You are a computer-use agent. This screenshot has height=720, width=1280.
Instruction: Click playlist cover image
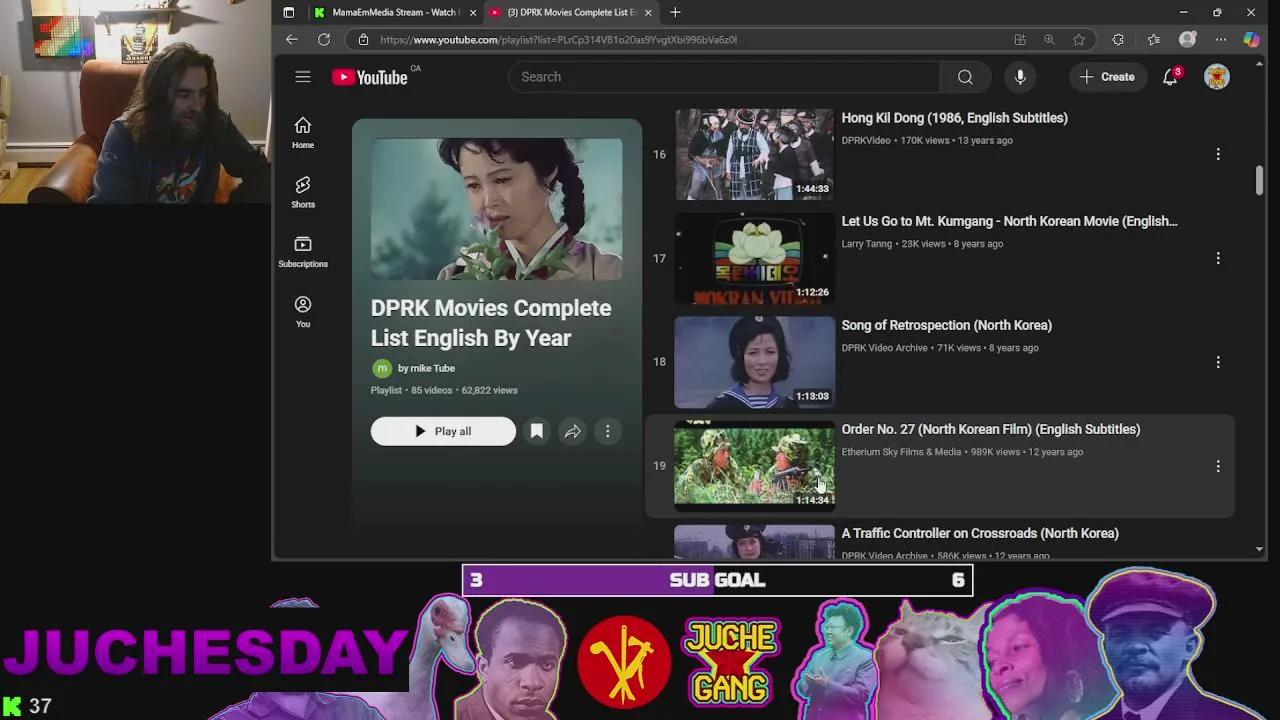pyautogui.click(x=496, y=209)
